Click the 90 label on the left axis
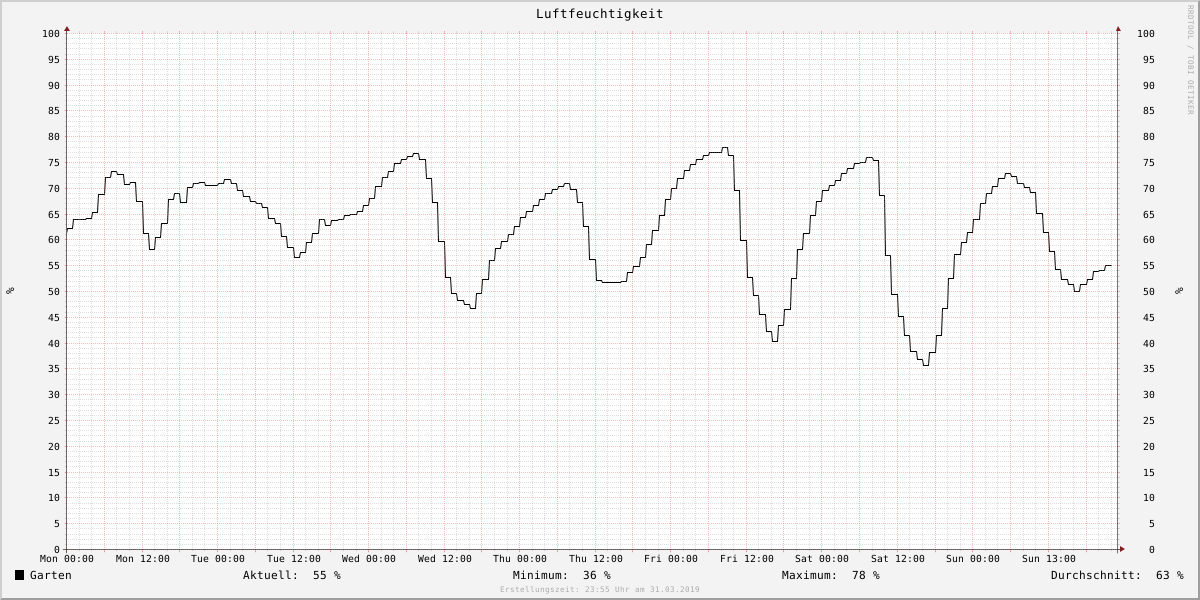Viewport: 1200px width, 600px height. point(55,86)
